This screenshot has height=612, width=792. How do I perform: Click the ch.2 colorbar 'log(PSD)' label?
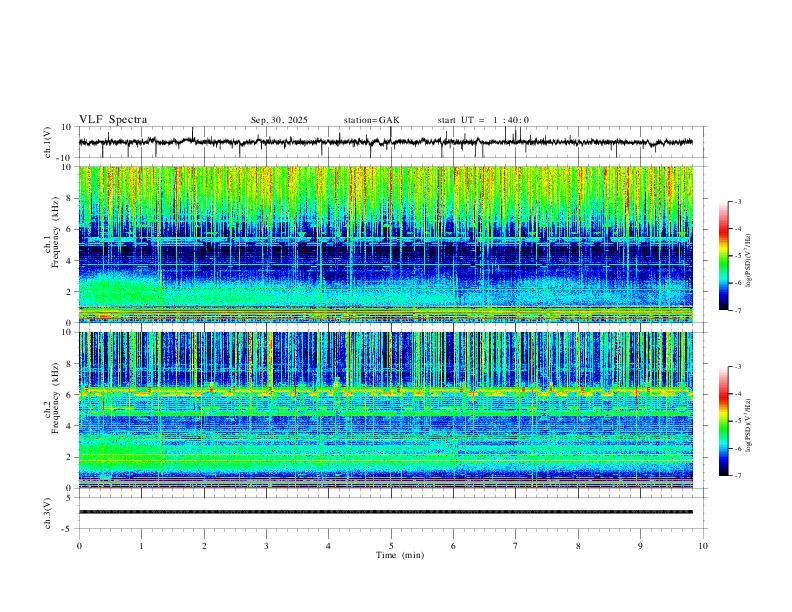pyautogui.click(x=748, y=426)
